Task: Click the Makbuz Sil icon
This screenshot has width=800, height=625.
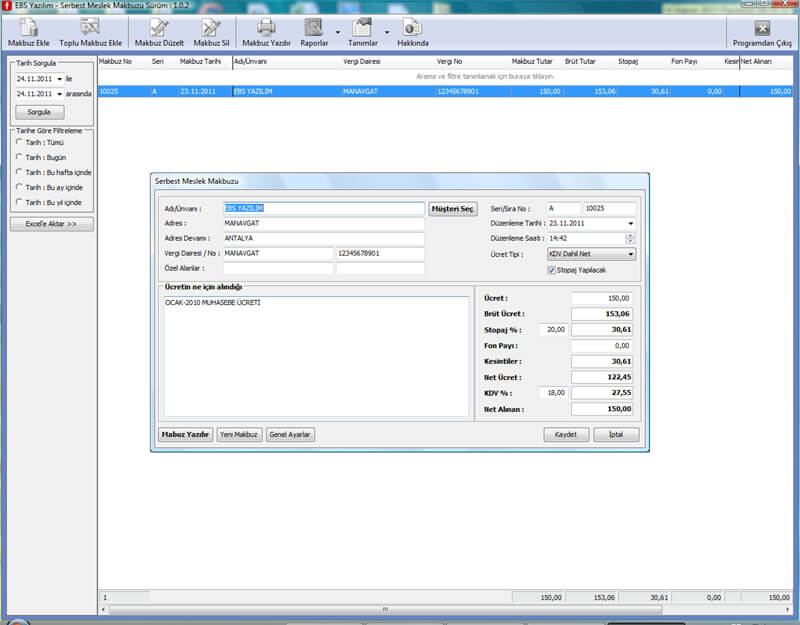Action: (x=211, y=28)
